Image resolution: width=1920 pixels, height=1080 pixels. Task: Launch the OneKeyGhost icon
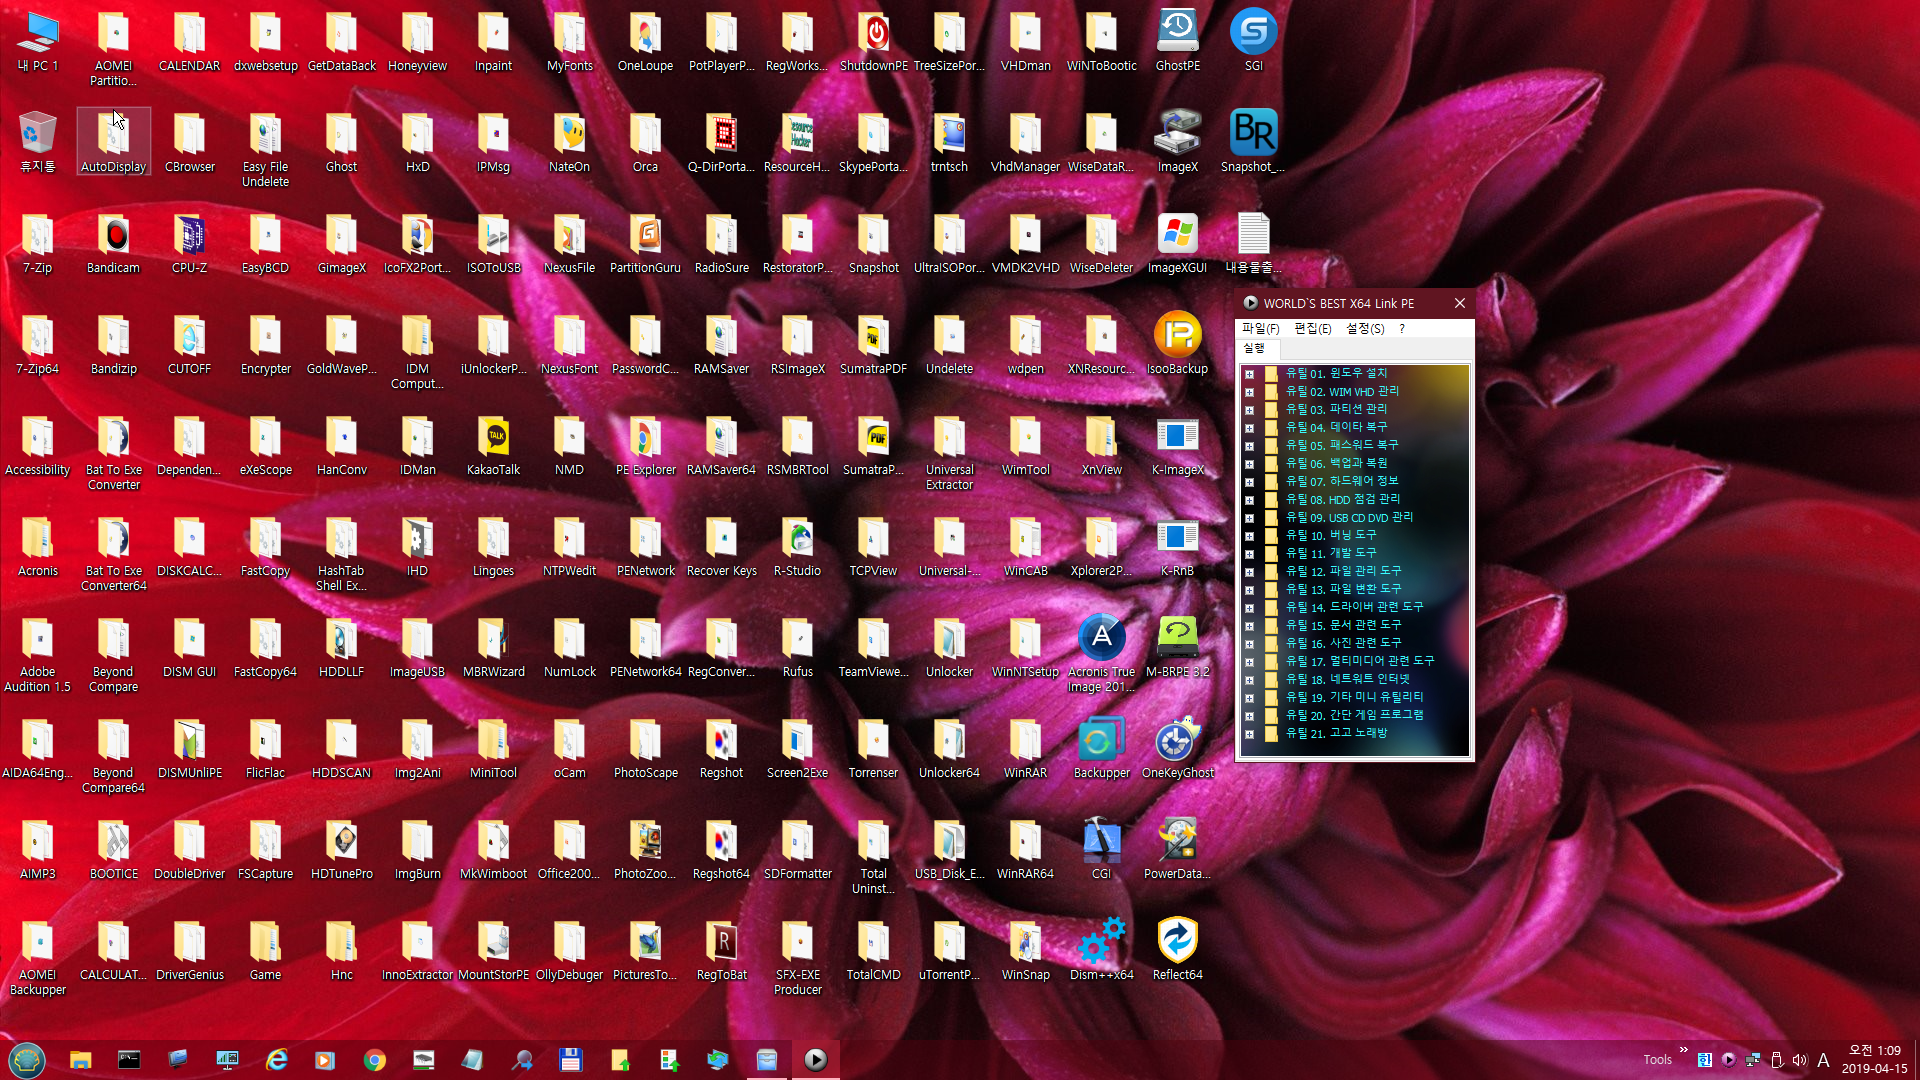point(1177,749)
